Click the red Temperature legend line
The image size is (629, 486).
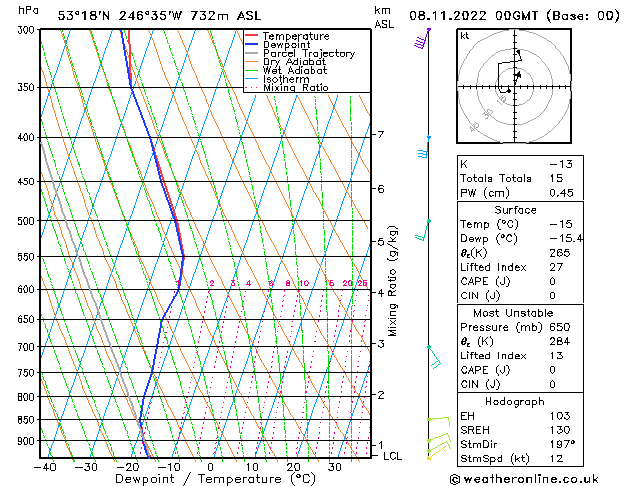click(x=252, y=36)
